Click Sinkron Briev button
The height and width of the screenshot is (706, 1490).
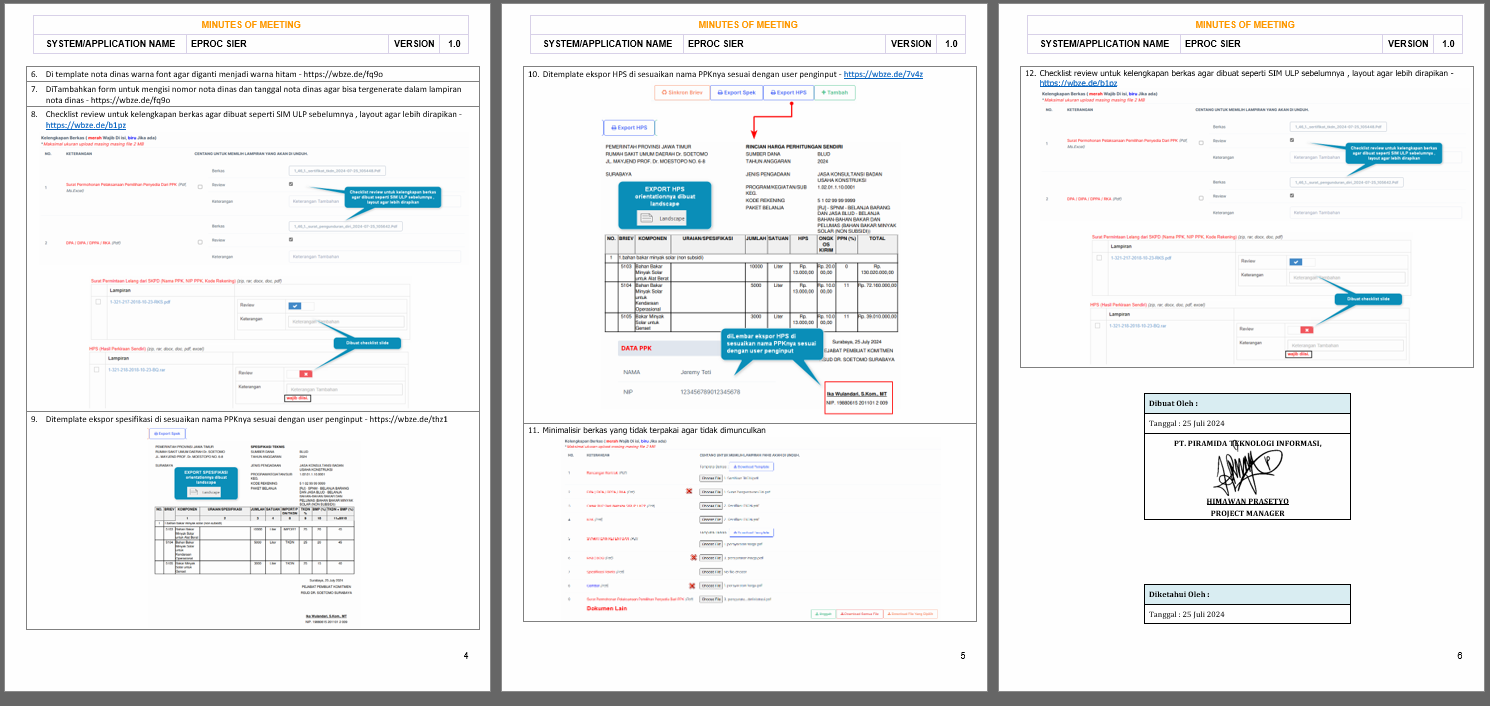682,92
